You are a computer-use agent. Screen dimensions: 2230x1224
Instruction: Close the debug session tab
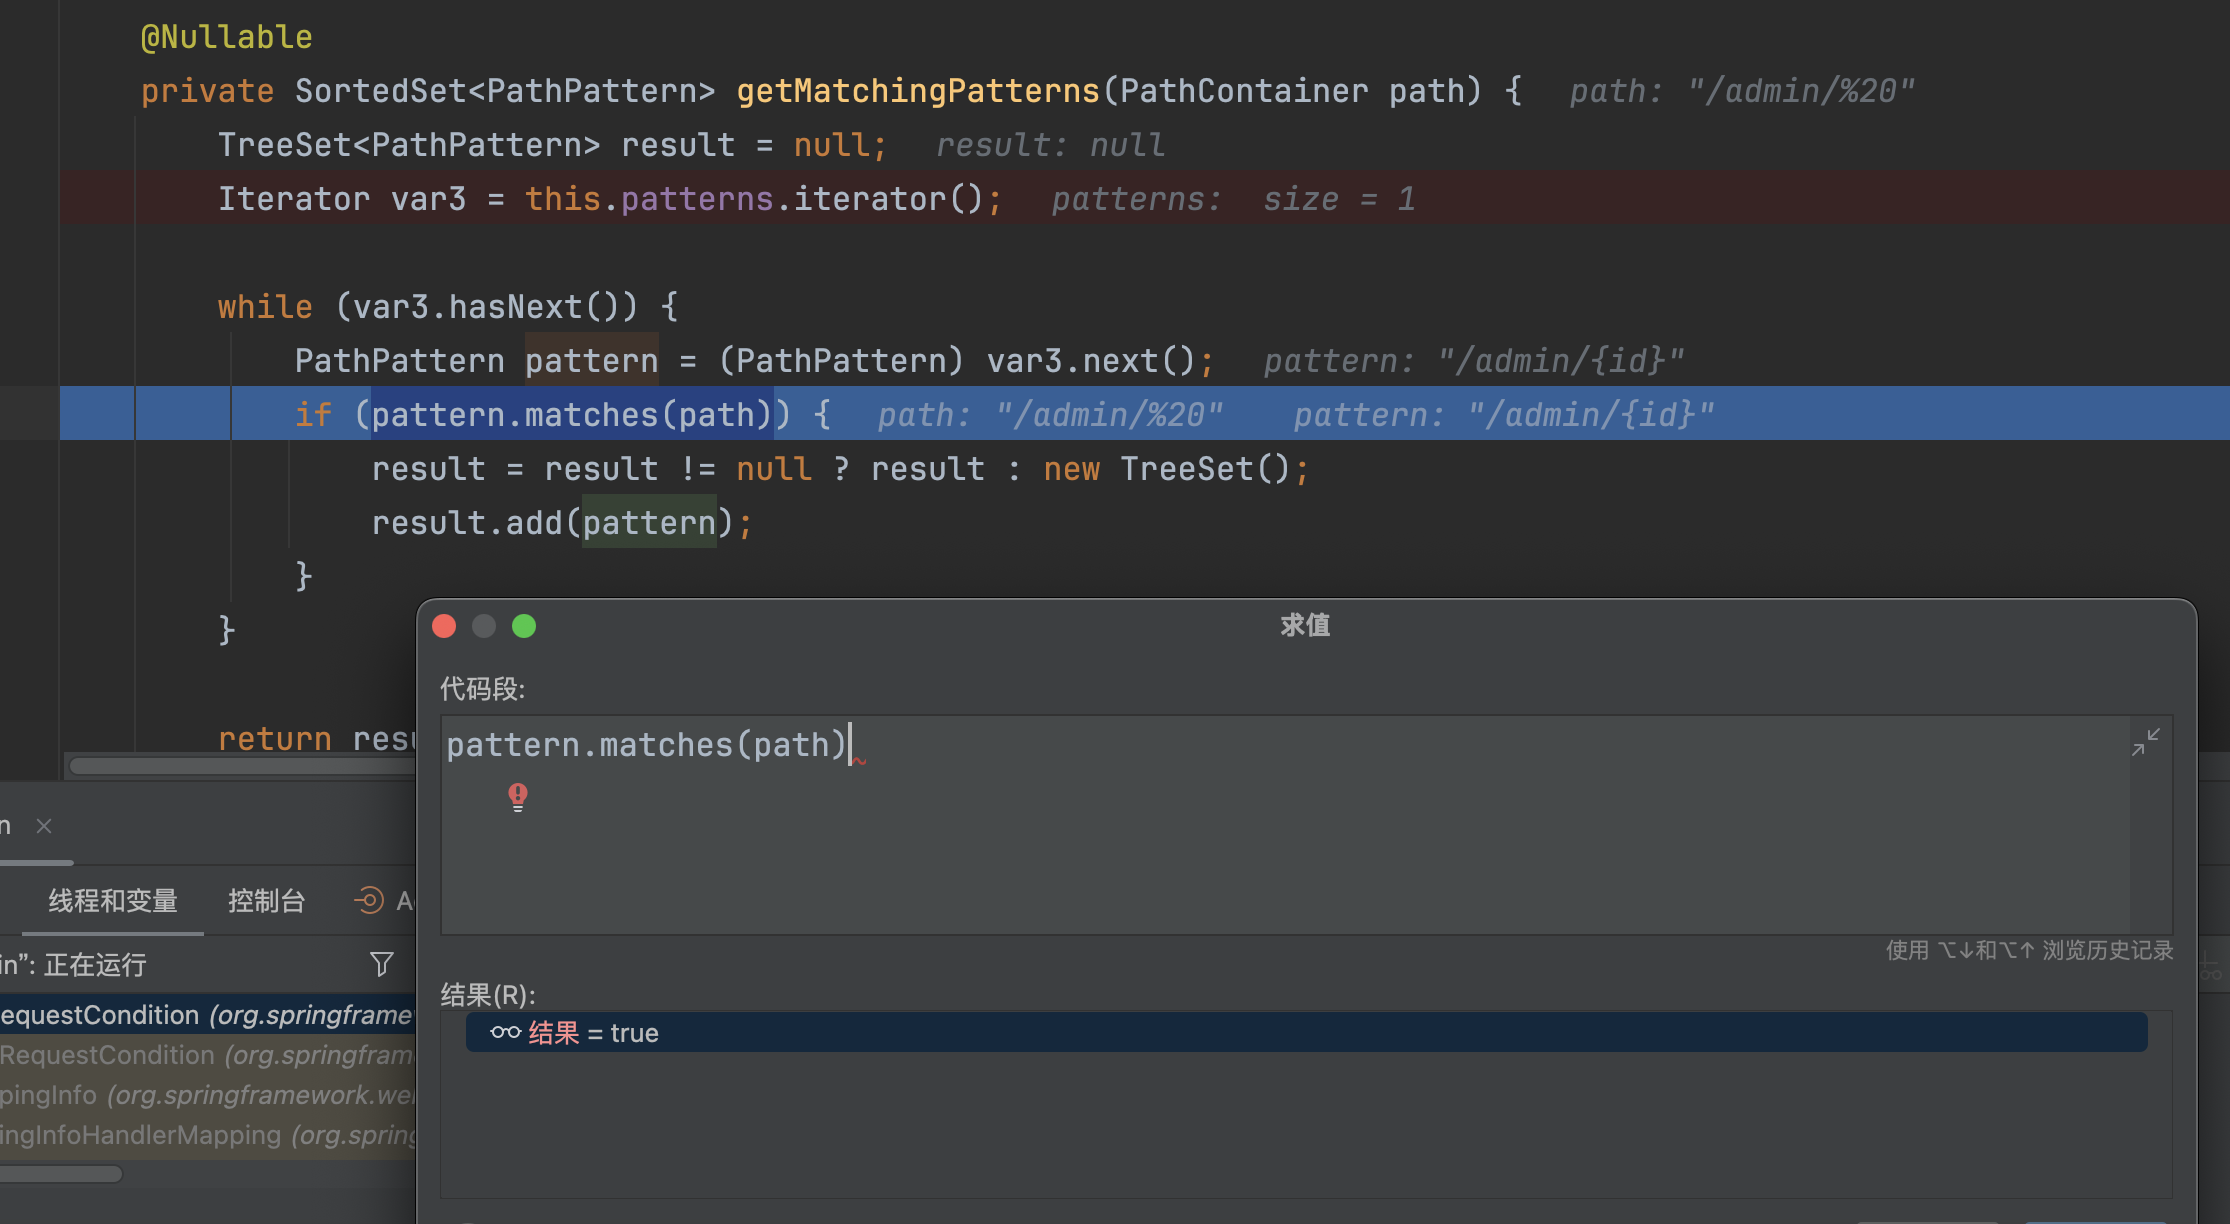(44, 826)
